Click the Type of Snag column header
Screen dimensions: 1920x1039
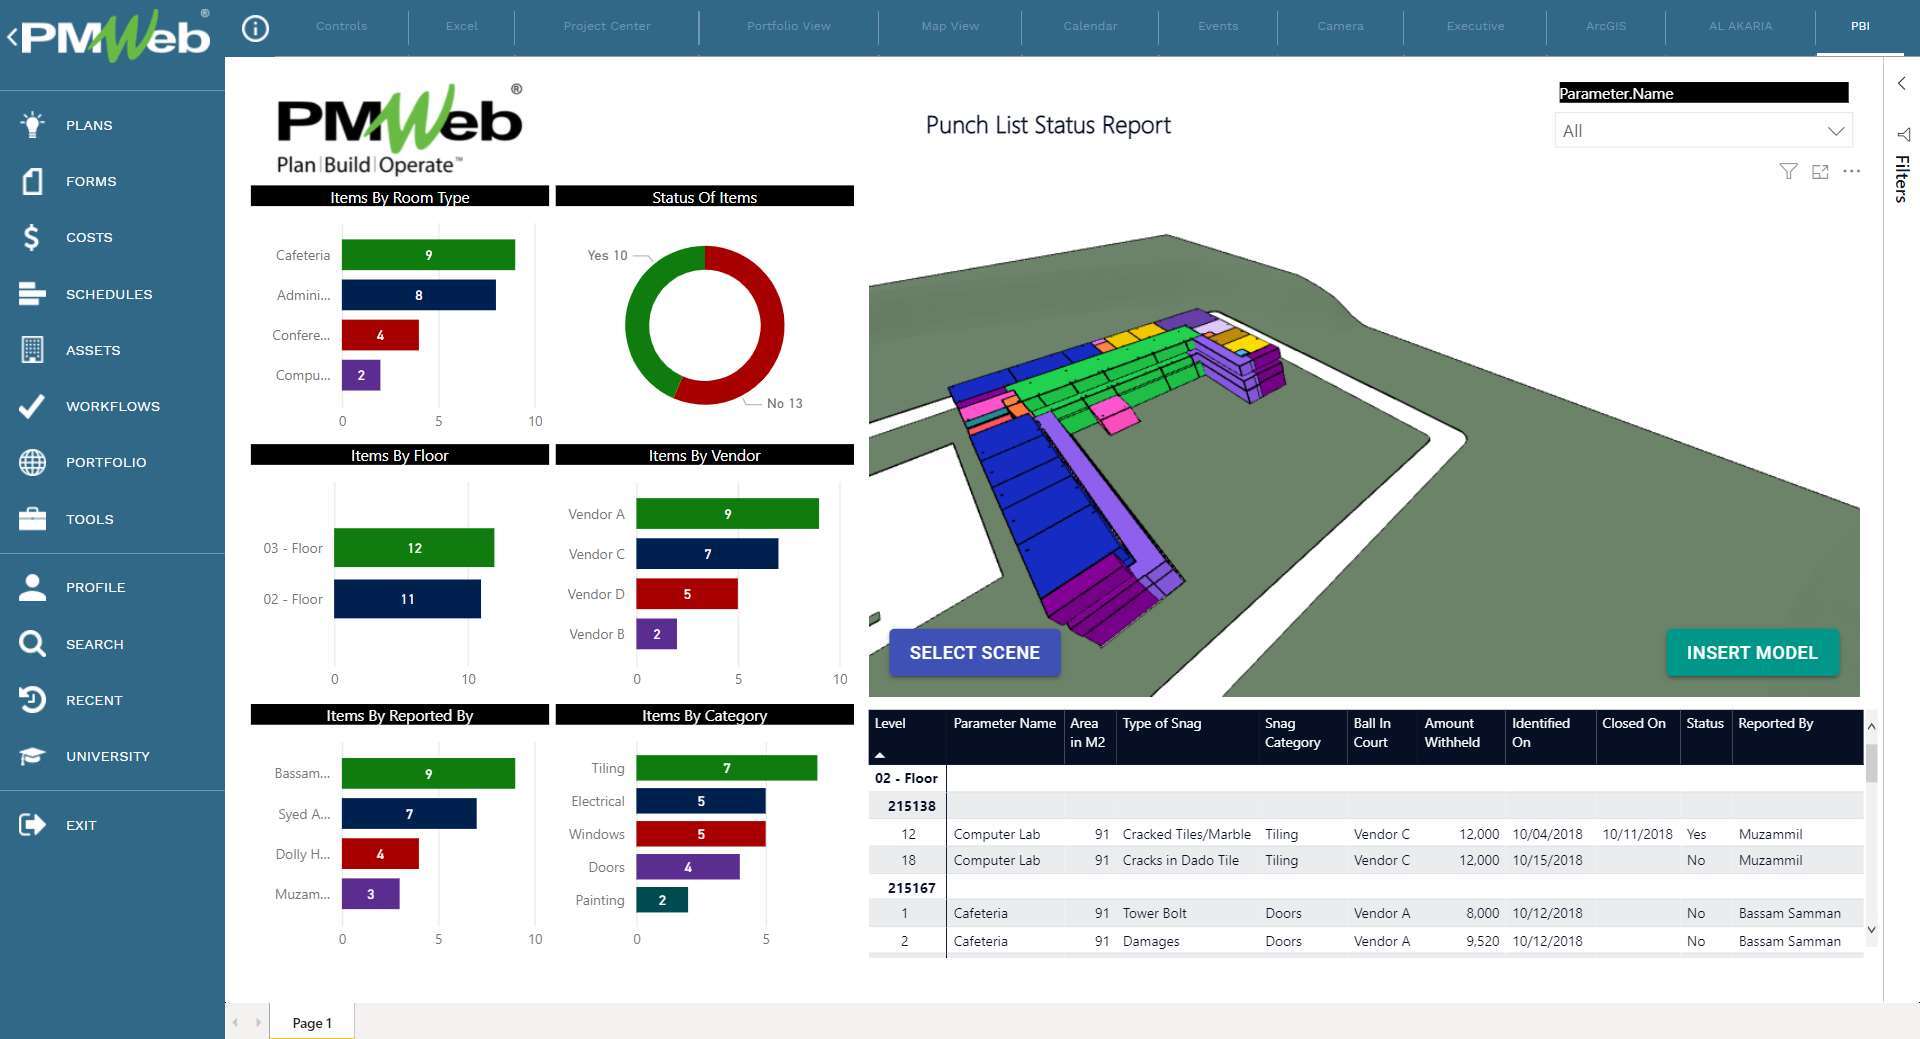point(1162,723)
